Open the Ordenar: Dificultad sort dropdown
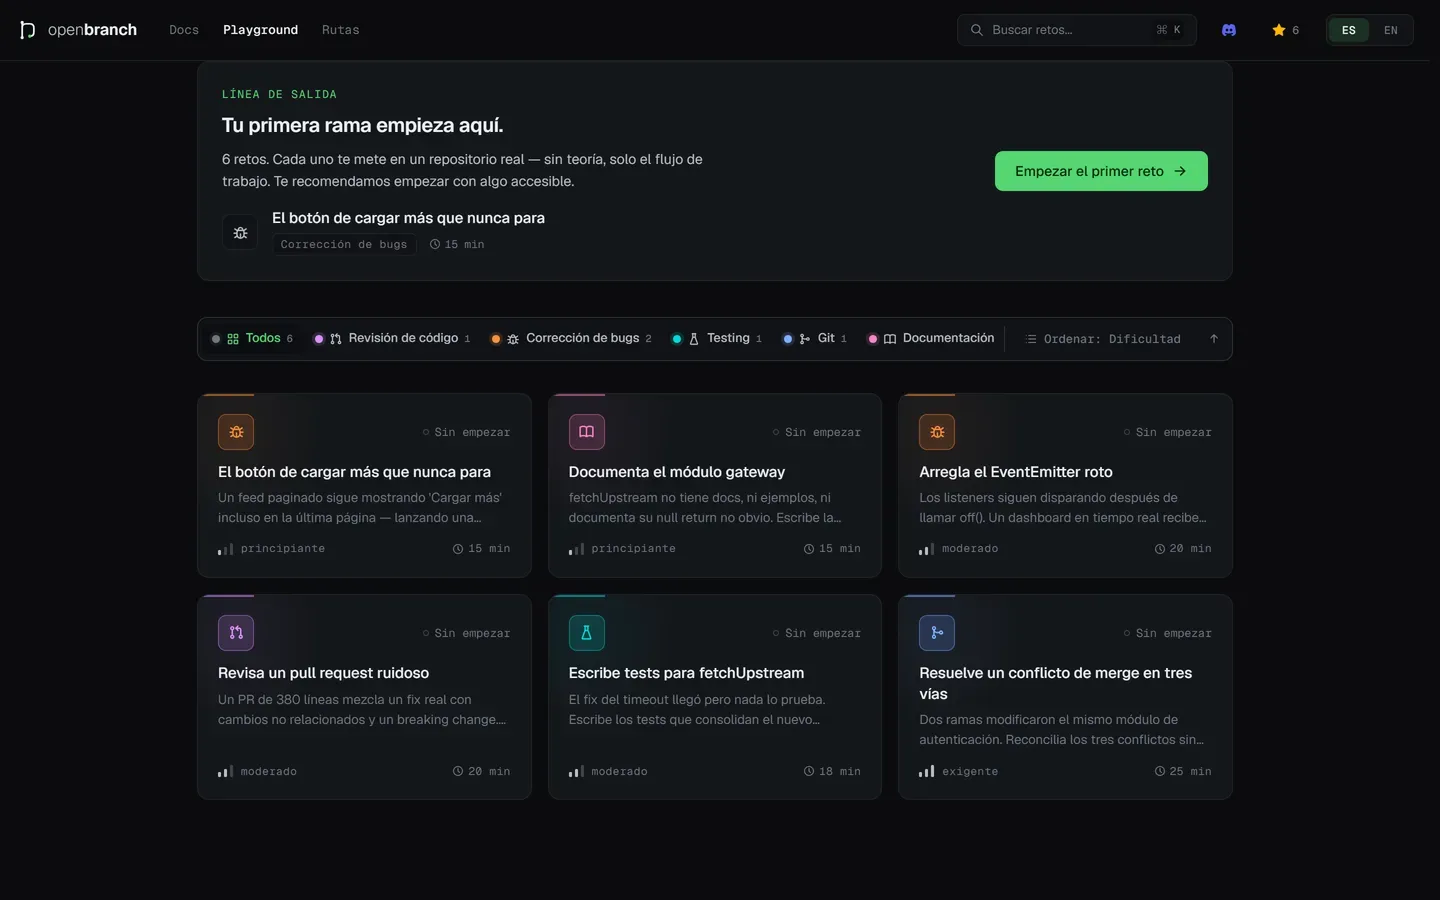 coord(1103,339)
